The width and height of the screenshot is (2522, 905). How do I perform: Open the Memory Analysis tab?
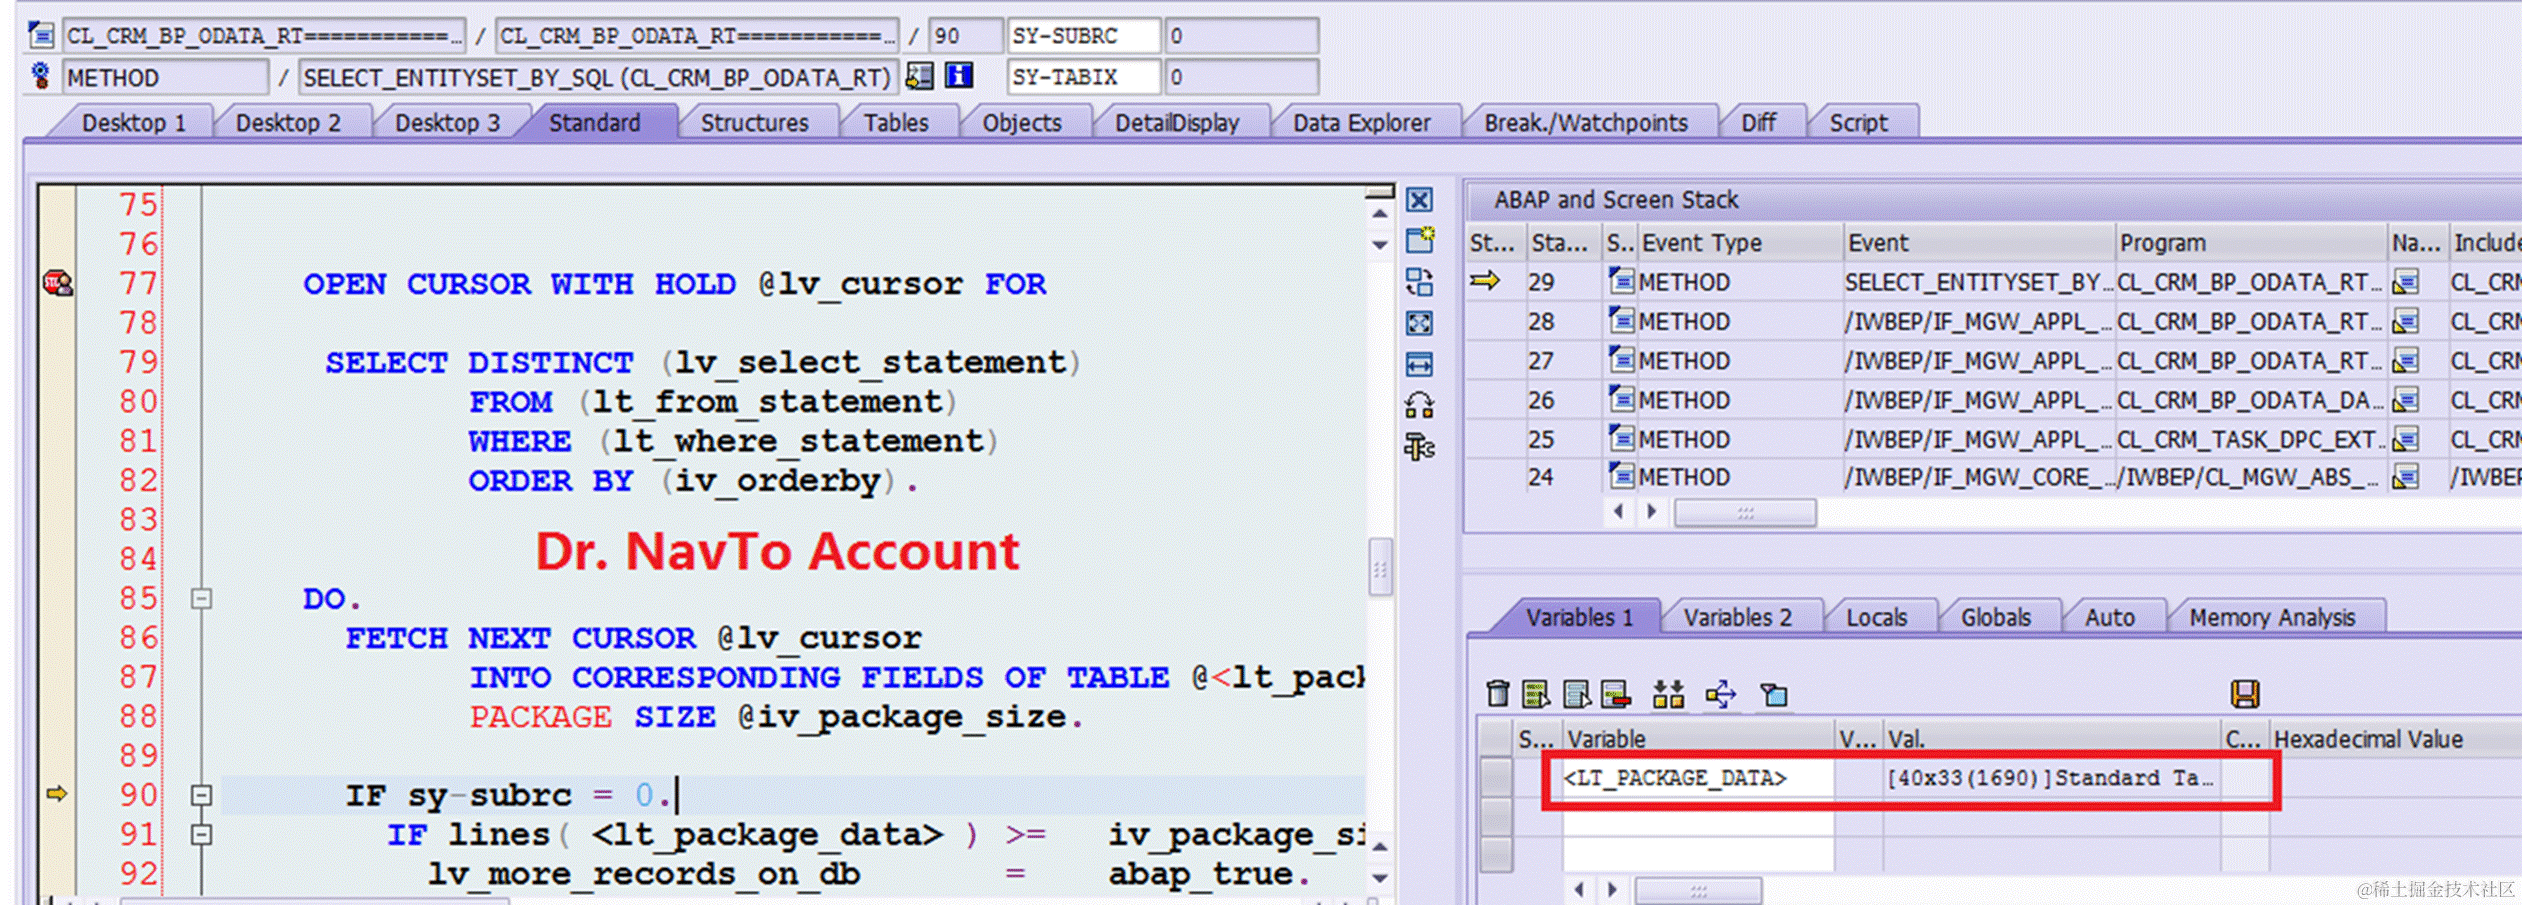pyautogui.click(x=2272, y=617)
